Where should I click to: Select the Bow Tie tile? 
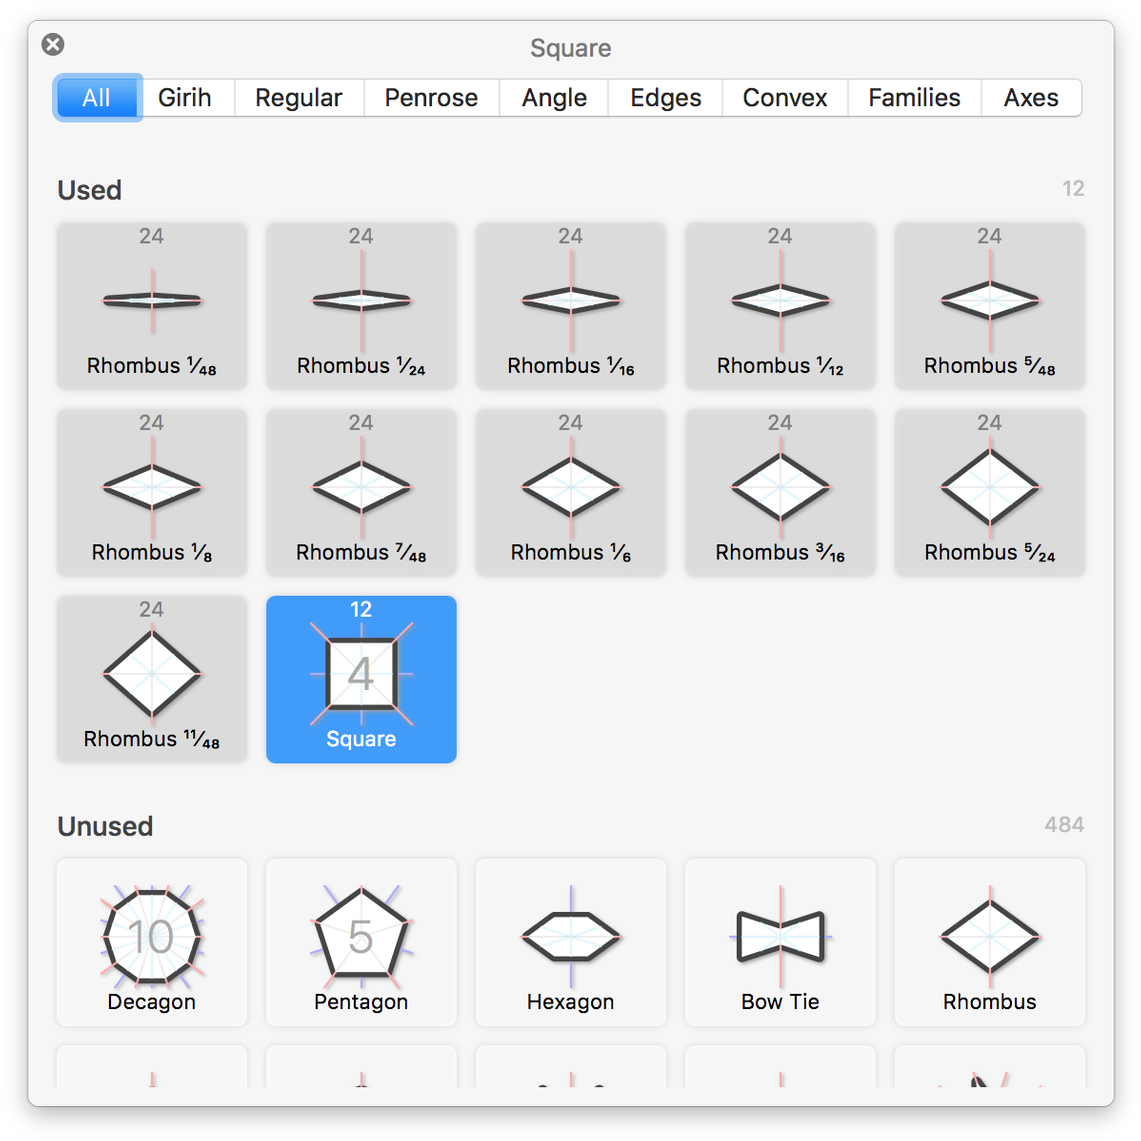[780, 941]
